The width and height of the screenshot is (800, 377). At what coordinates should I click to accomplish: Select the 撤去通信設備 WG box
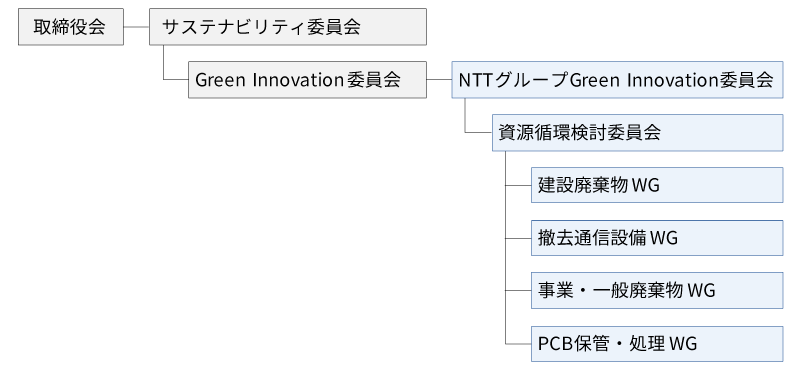click(x=657, y=238)
